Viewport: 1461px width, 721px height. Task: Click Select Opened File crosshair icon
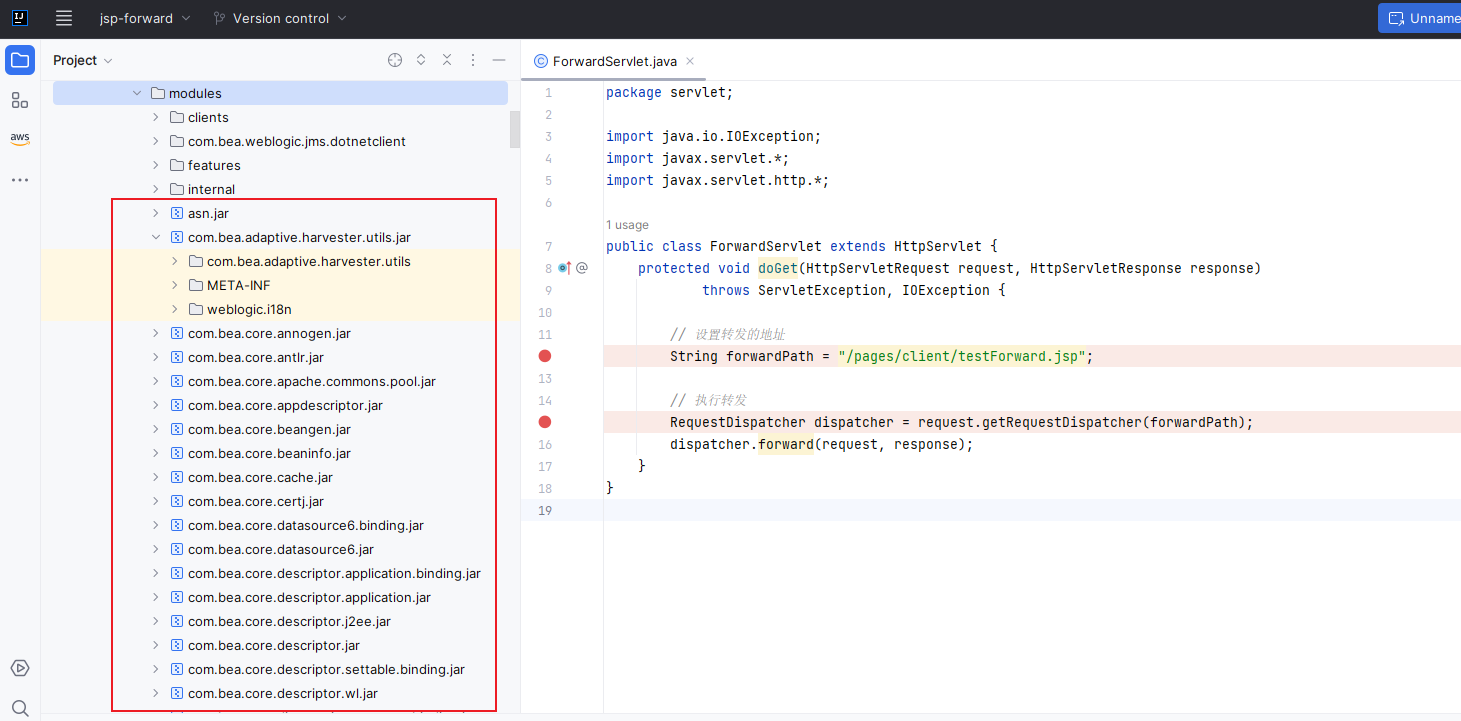click(395, 60)
